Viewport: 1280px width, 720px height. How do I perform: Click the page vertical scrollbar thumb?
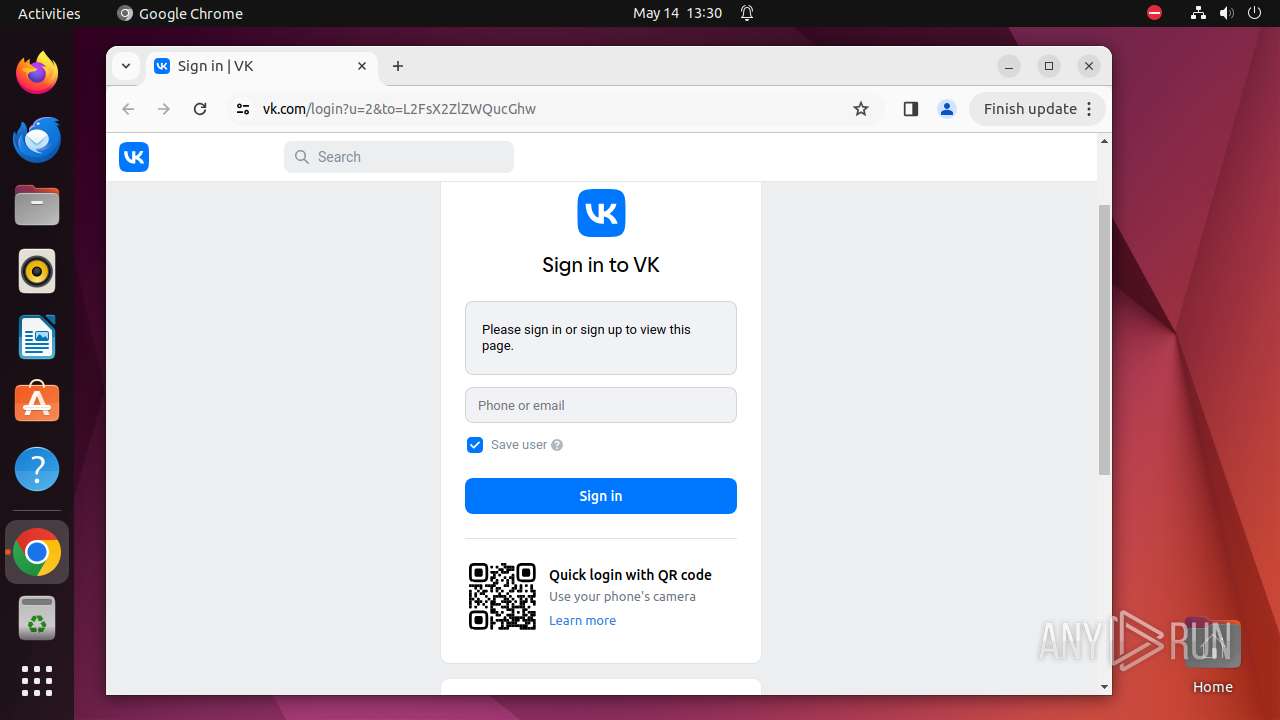(x=1104, y=340)
